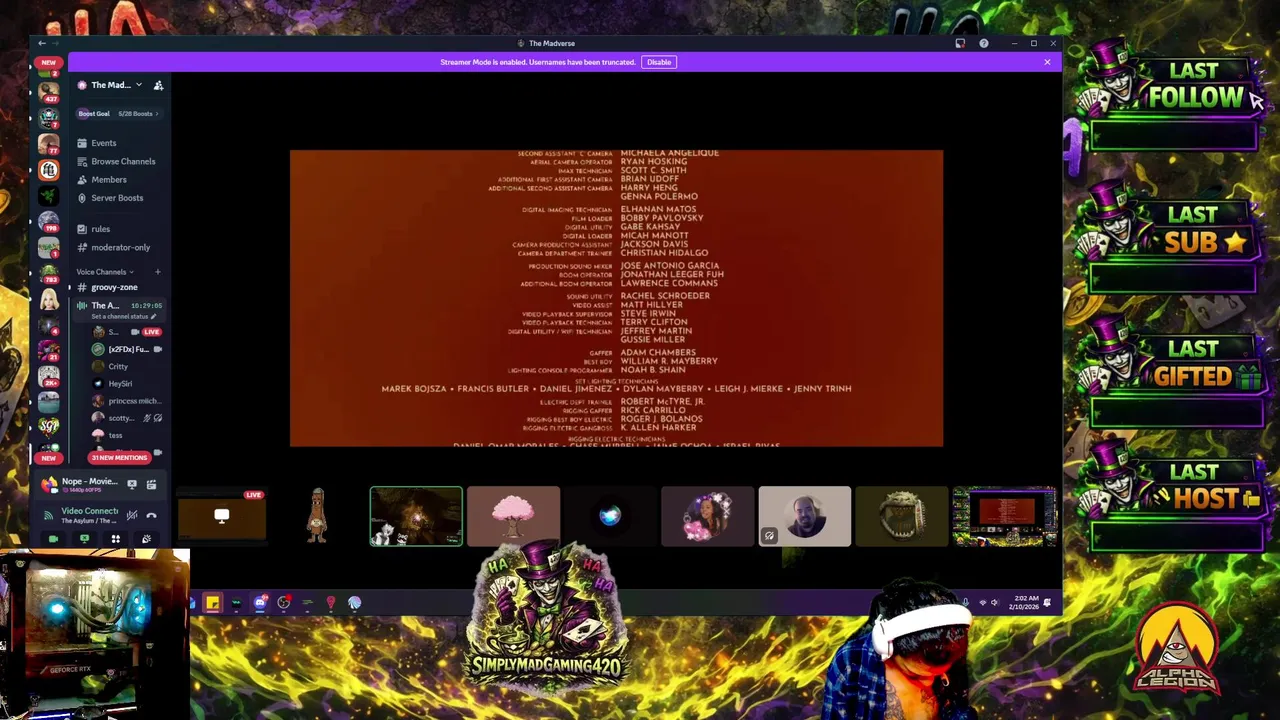
Task: Open activities clapperboard icon beside Nope - Movie
Action: click(151, 484)
